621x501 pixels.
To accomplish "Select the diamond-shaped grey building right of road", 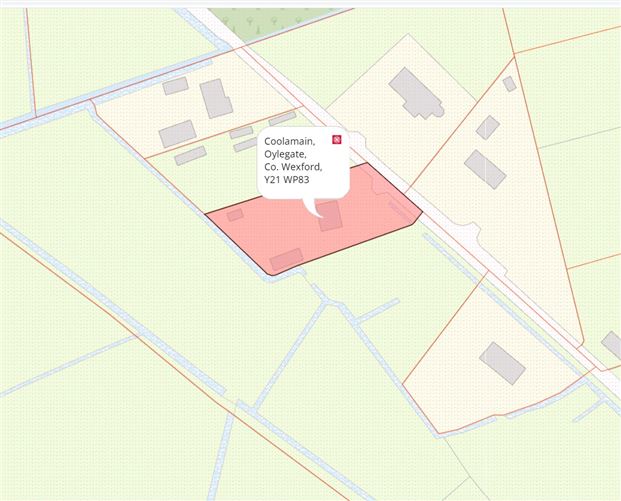I will [x=488, y=128].
